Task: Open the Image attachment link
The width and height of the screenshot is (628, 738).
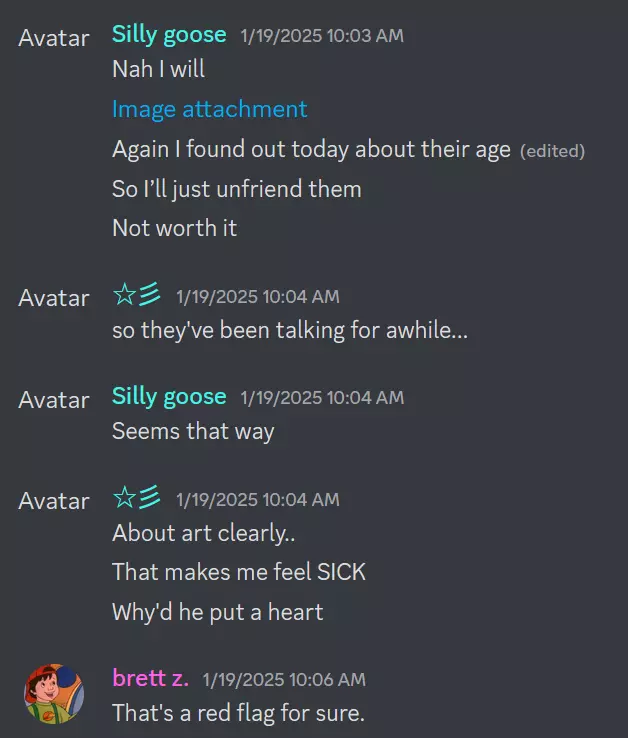Action: 209,109
